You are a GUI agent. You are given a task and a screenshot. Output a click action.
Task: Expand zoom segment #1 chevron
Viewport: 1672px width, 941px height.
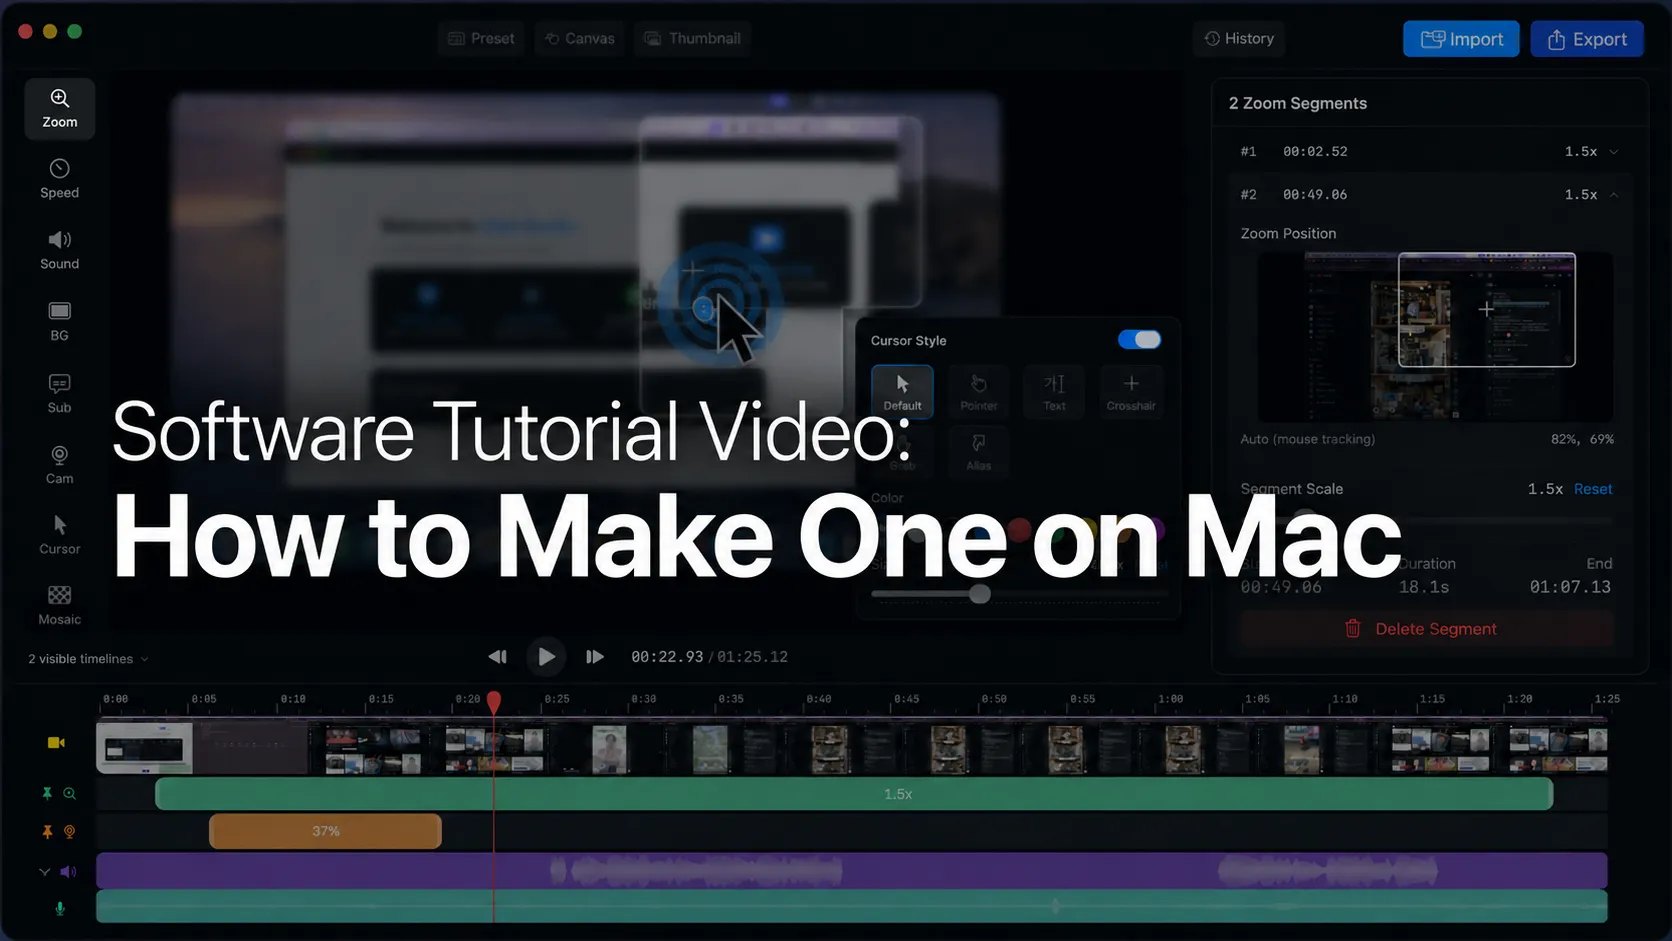pyautogui.click(x=1613, y=152)
